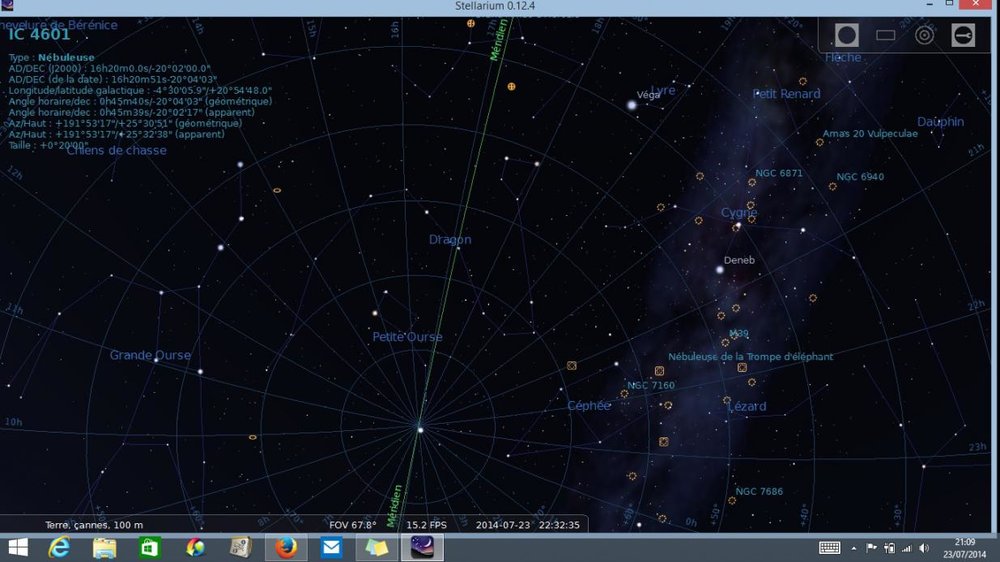Toggle the ocular view circle icon

pyautogui.click(x=846, y=35)
